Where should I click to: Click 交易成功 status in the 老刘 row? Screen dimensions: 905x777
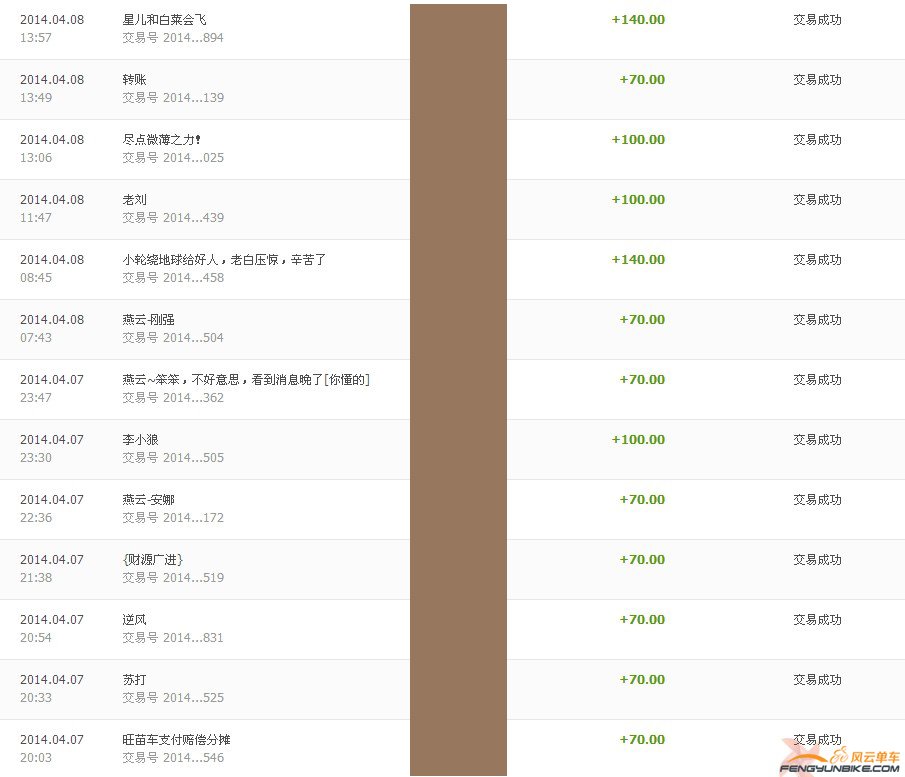[x=817, y=200]
